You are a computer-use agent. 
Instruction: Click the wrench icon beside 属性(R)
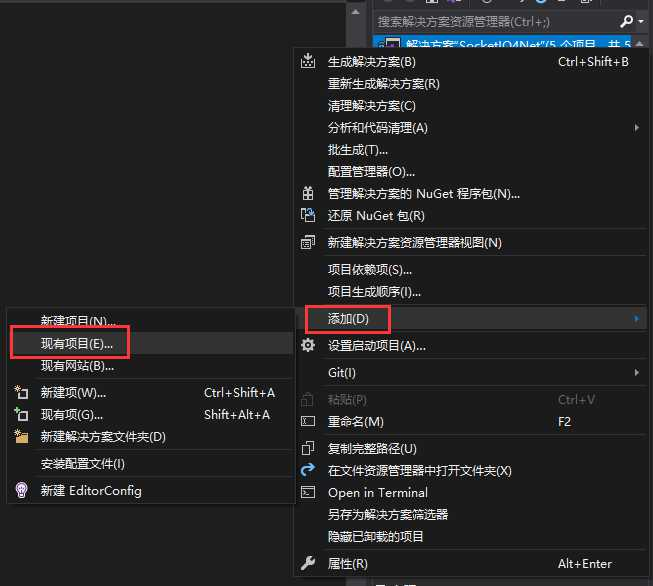click(308, 563)
